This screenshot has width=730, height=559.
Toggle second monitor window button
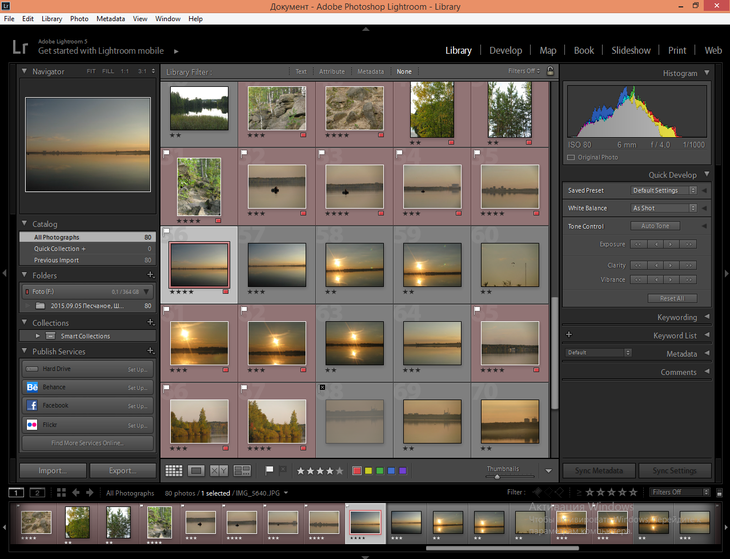click(37, 493)
